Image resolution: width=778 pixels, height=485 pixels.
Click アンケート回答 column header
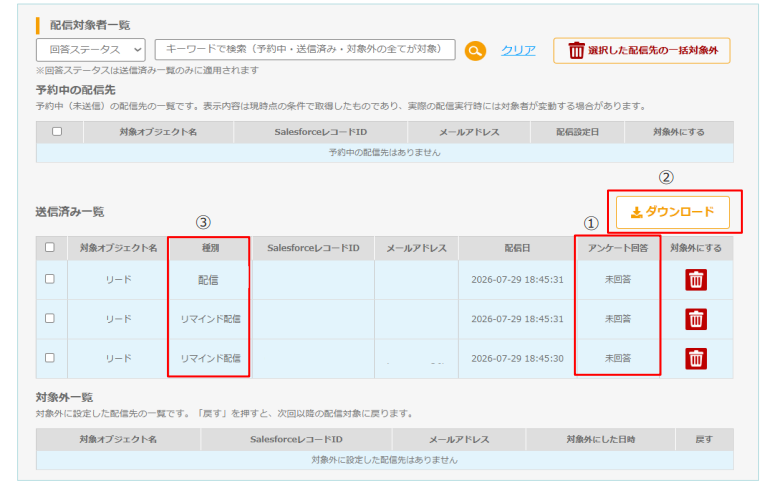coord(618,248)
